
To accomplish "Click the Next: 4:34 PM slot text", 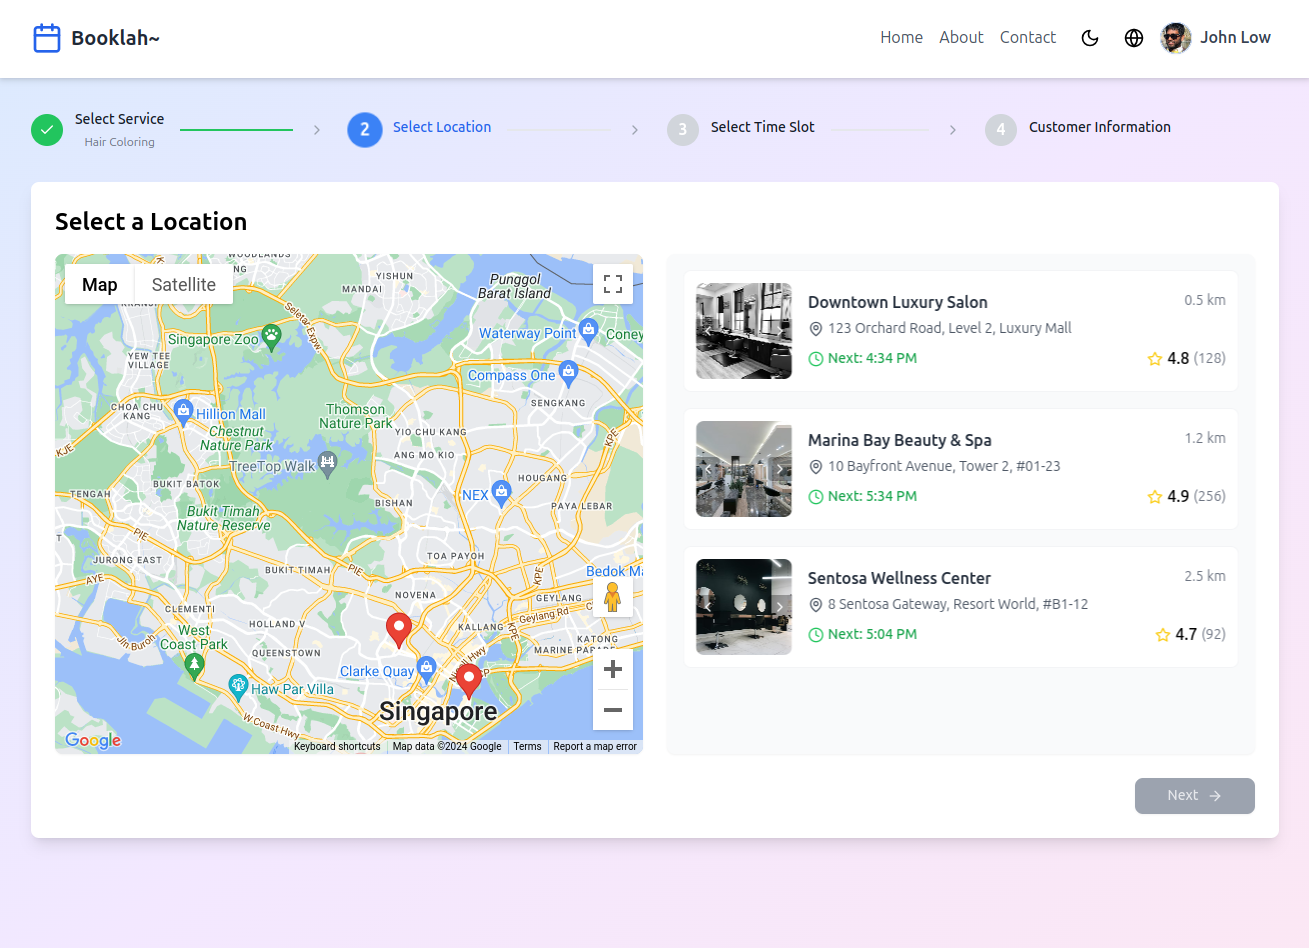I will click(872, 358).
